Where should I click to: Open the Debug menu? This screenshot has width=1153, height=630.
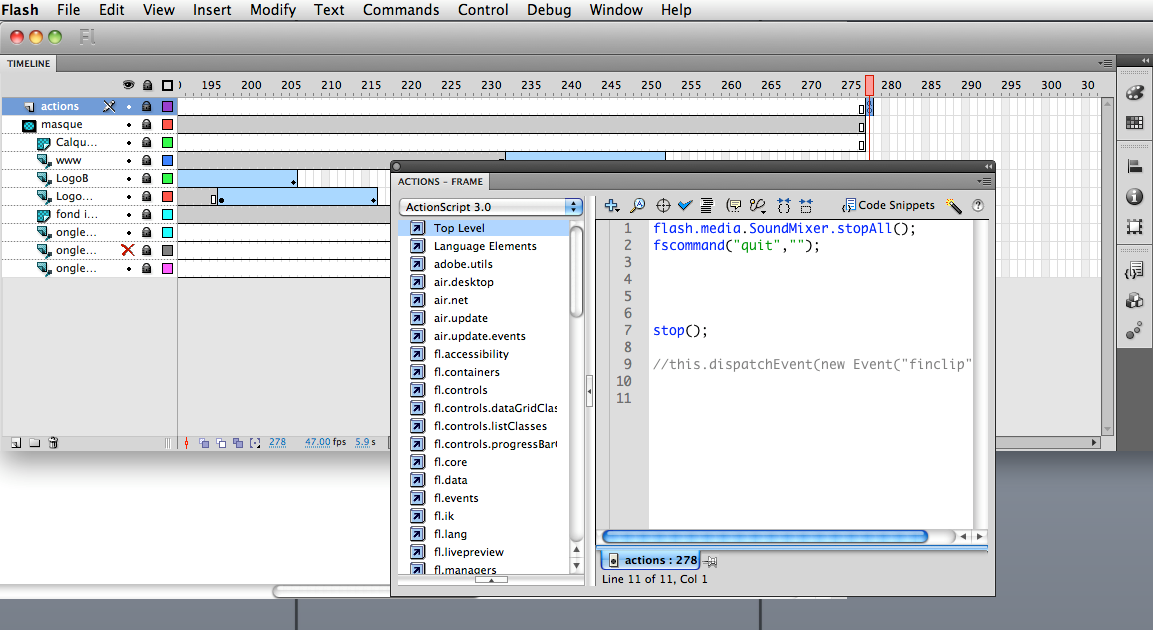(549, 10)
